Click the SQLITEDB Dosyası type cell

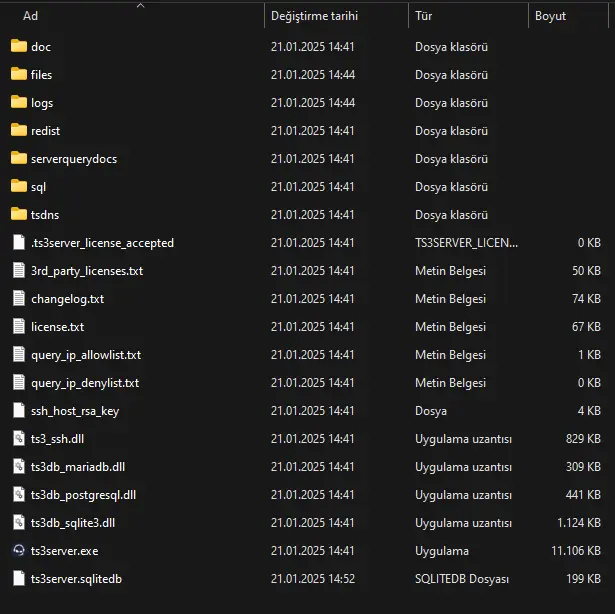tap(462, 579)
